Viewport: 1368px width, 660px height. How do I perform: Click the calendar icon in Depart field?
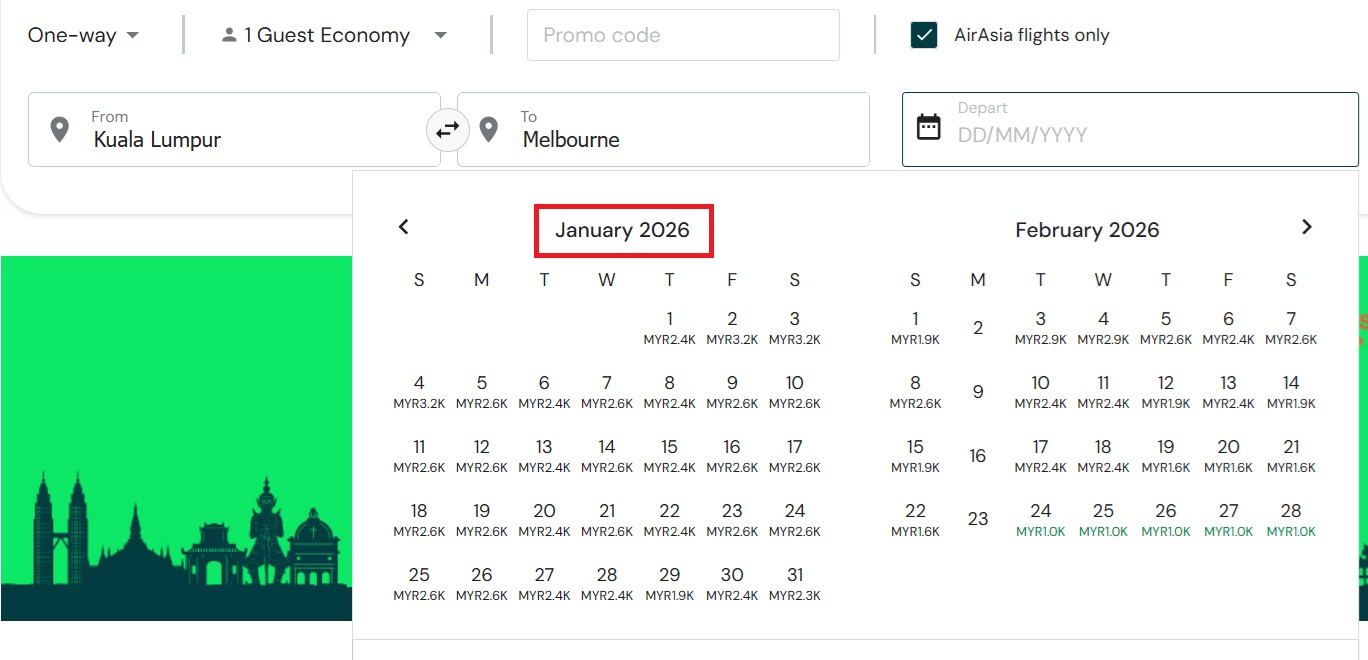[929, 127]
